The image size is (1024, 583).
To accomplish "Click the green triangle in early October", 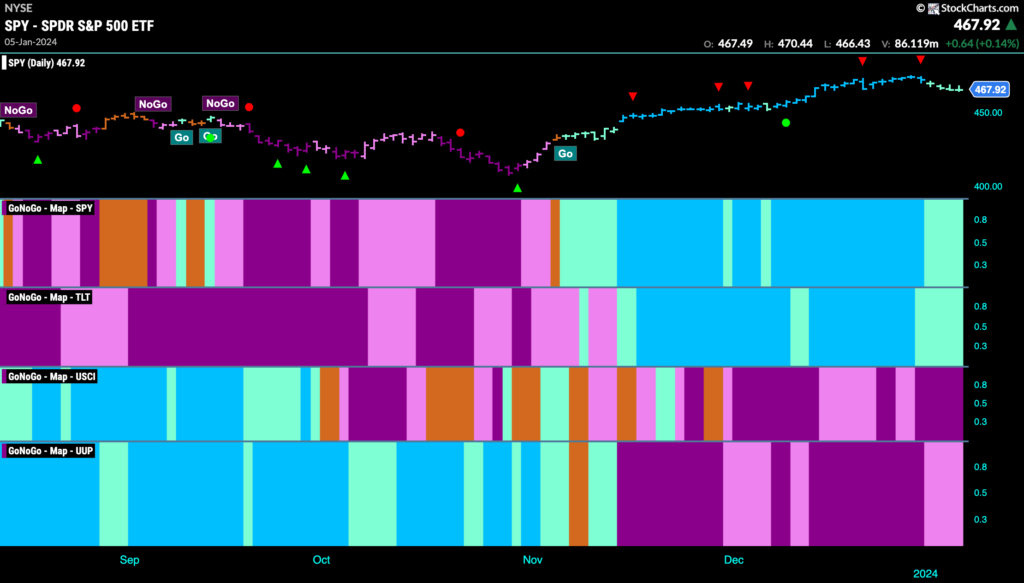I will tap(345, 175).
